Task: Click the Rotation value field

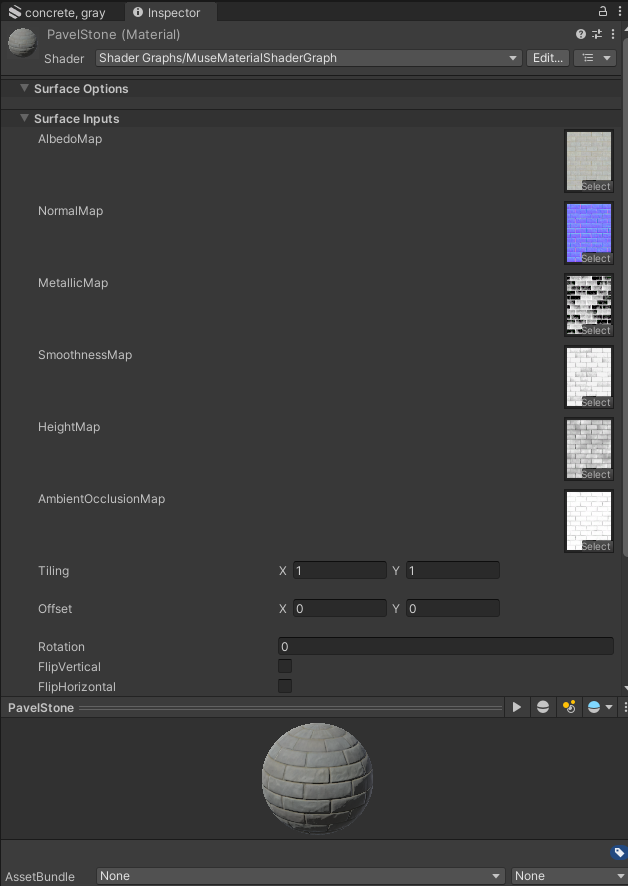Action: tap(446, 646)
